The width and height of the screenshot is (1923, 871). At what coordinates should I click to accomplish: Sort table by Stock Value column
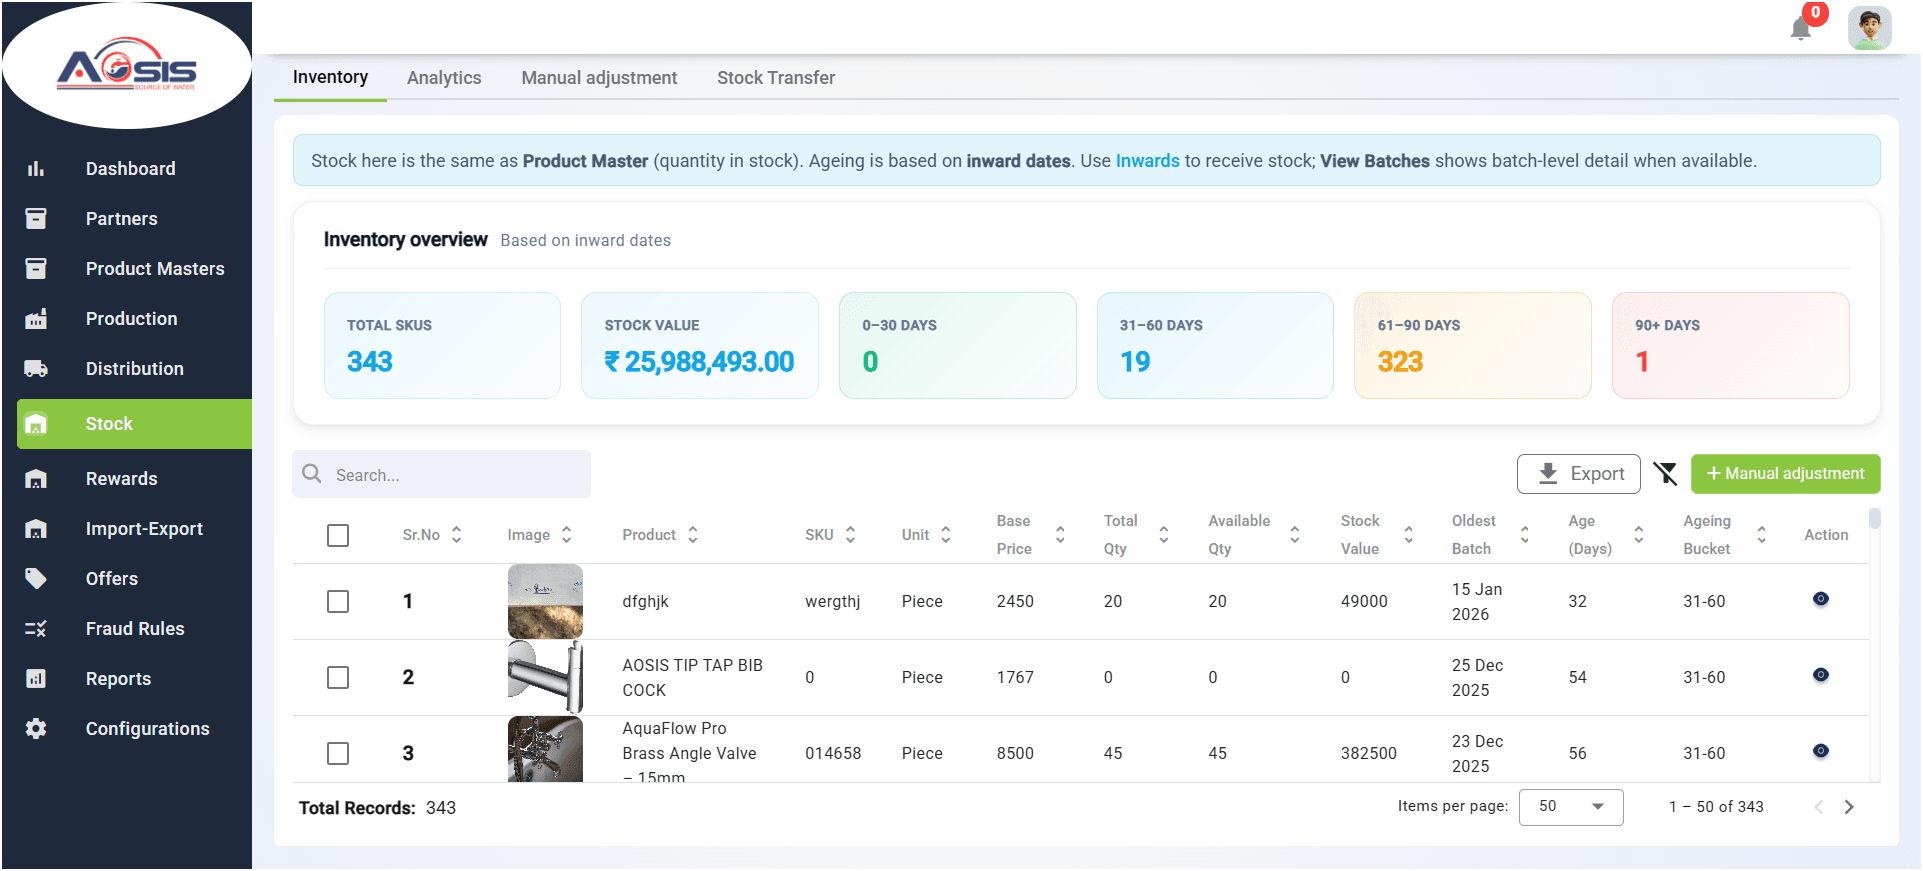point(1409,535)
